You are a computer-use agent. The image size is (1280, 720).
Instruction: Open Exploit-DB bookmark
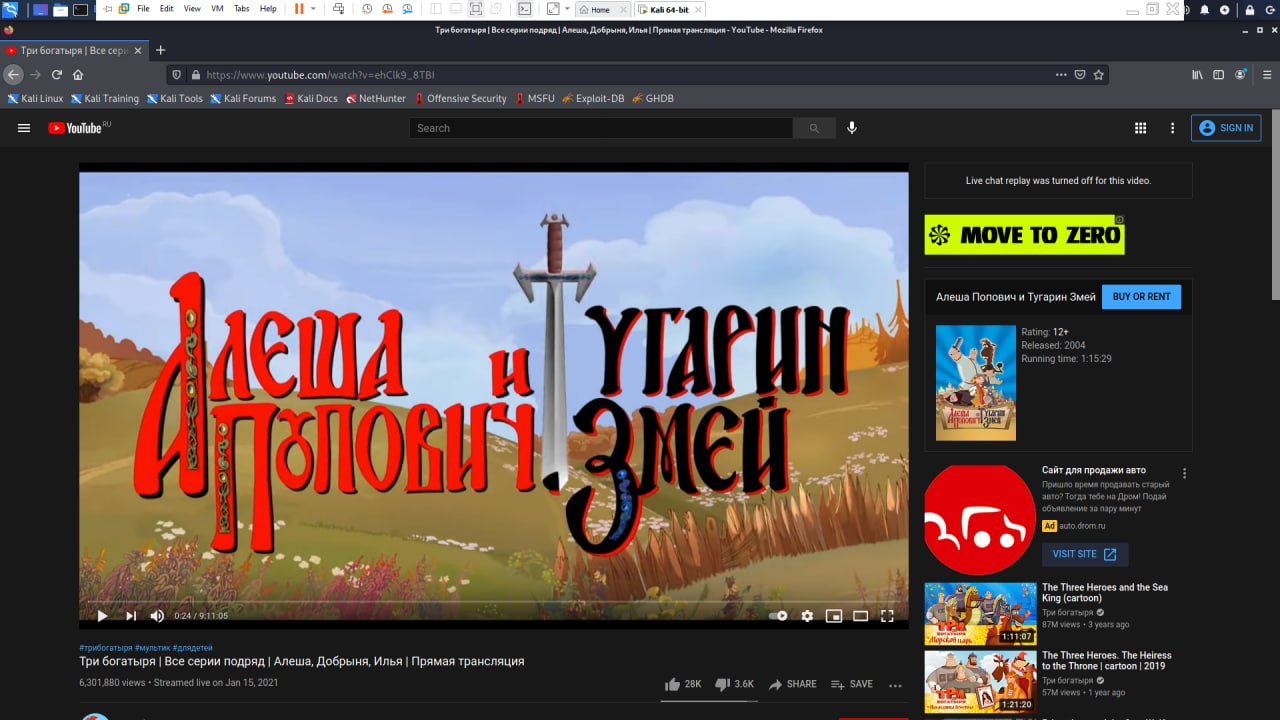point(592,99)
